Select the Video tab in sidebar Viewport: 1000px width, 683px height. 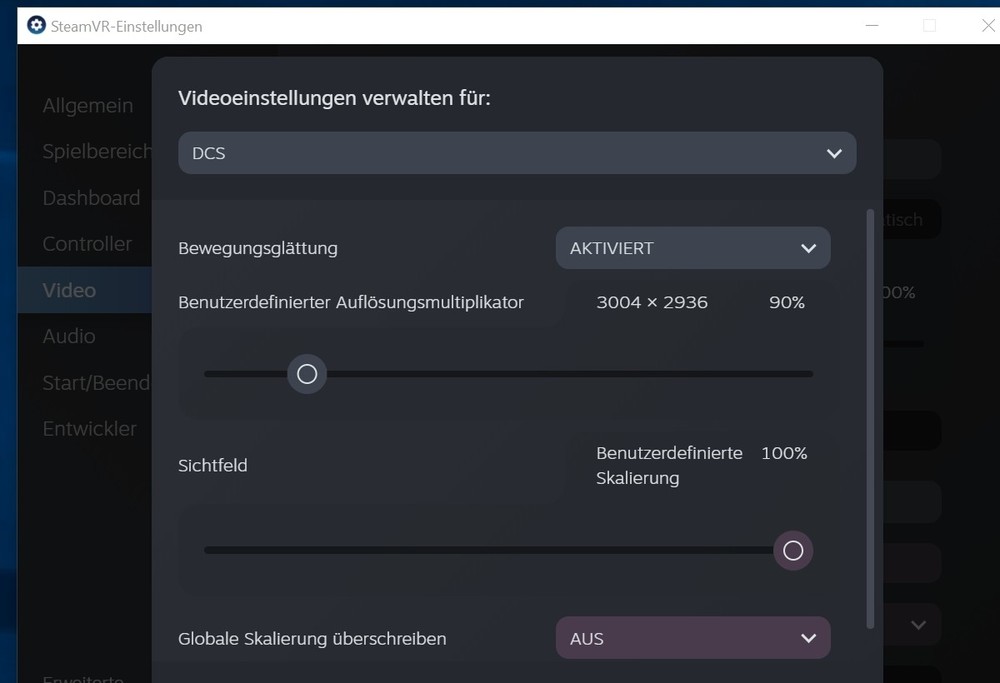(x=69, y=290)
